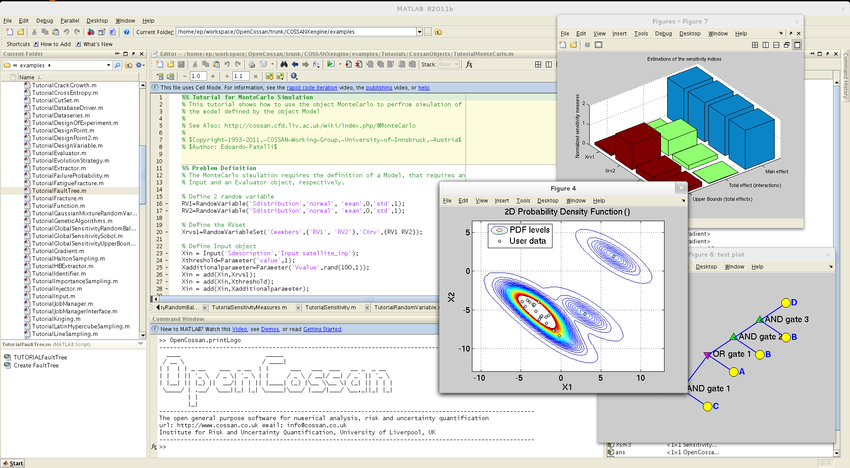Collapse the TutorialFaultTree.m details panel
The image size is (850, 468).
coord(140,344)
